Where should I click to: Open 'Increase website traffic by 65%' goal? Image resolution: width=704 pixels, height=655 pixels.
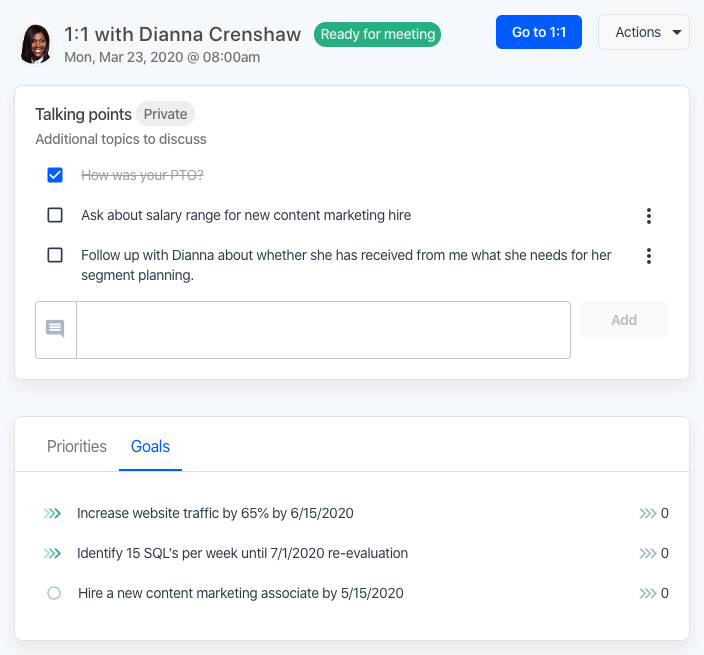[215, 513]
